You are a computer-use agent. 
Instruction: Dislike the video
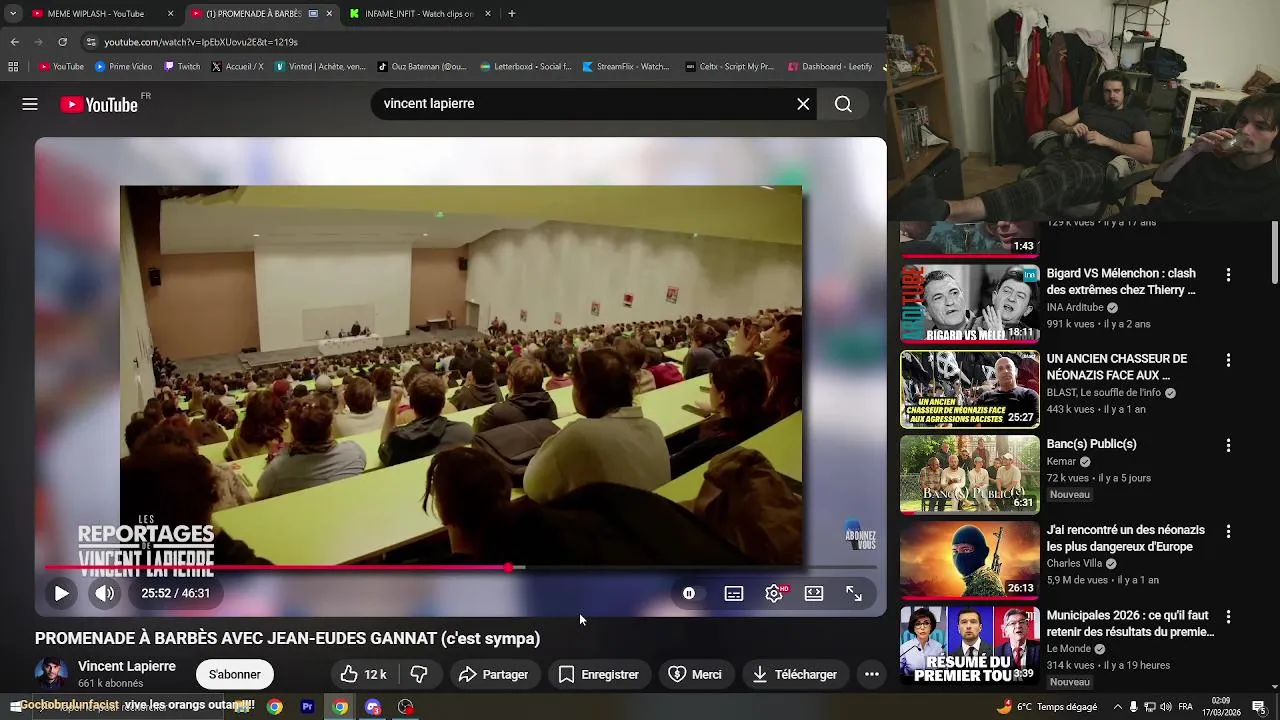tap(420, 674)
